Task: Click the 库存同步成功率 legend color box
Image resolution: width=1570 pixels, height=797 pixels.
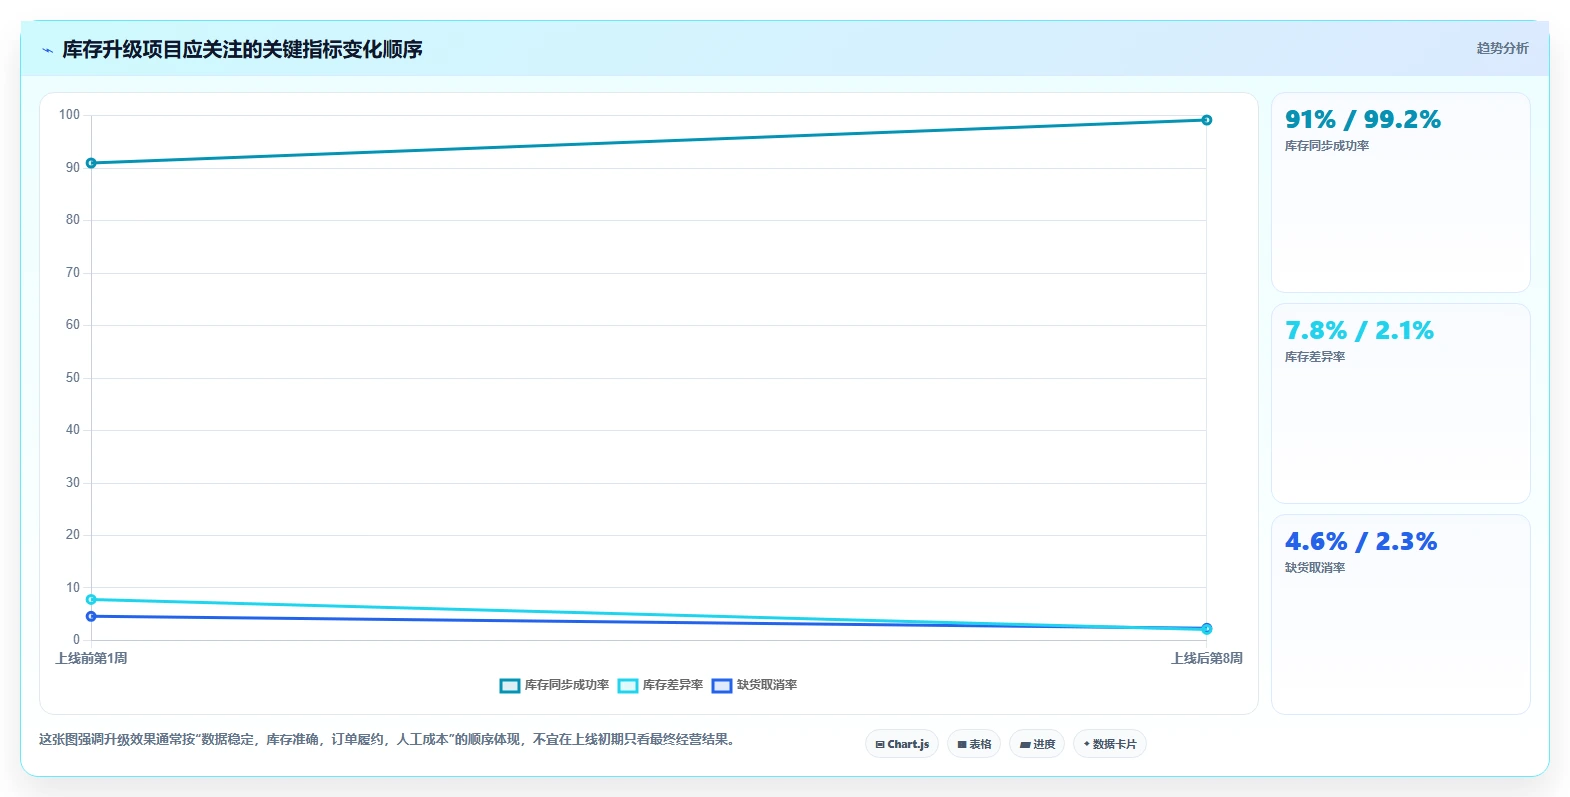Action: pyautogui.click(x=510, y=685)
